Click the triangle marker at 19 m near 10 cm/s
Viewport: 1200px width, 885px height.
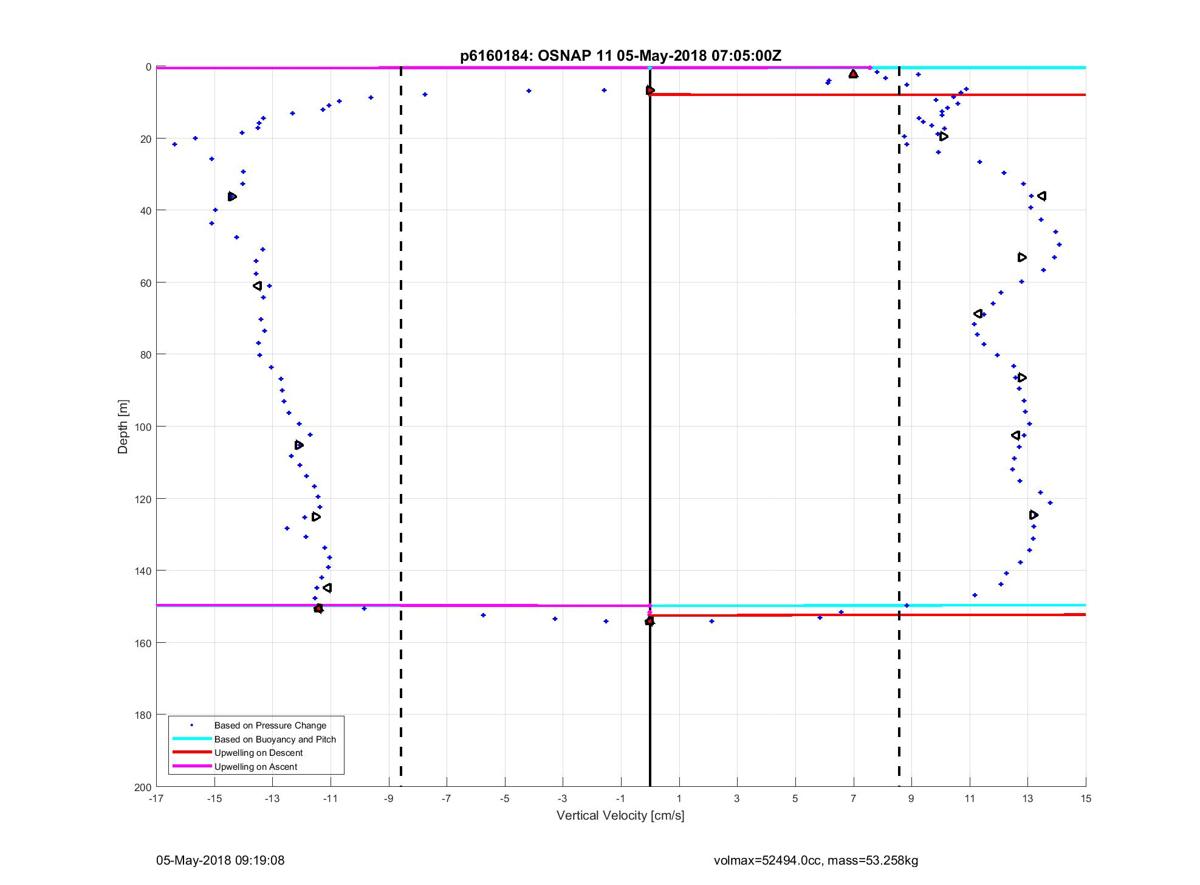coord(943,136)
